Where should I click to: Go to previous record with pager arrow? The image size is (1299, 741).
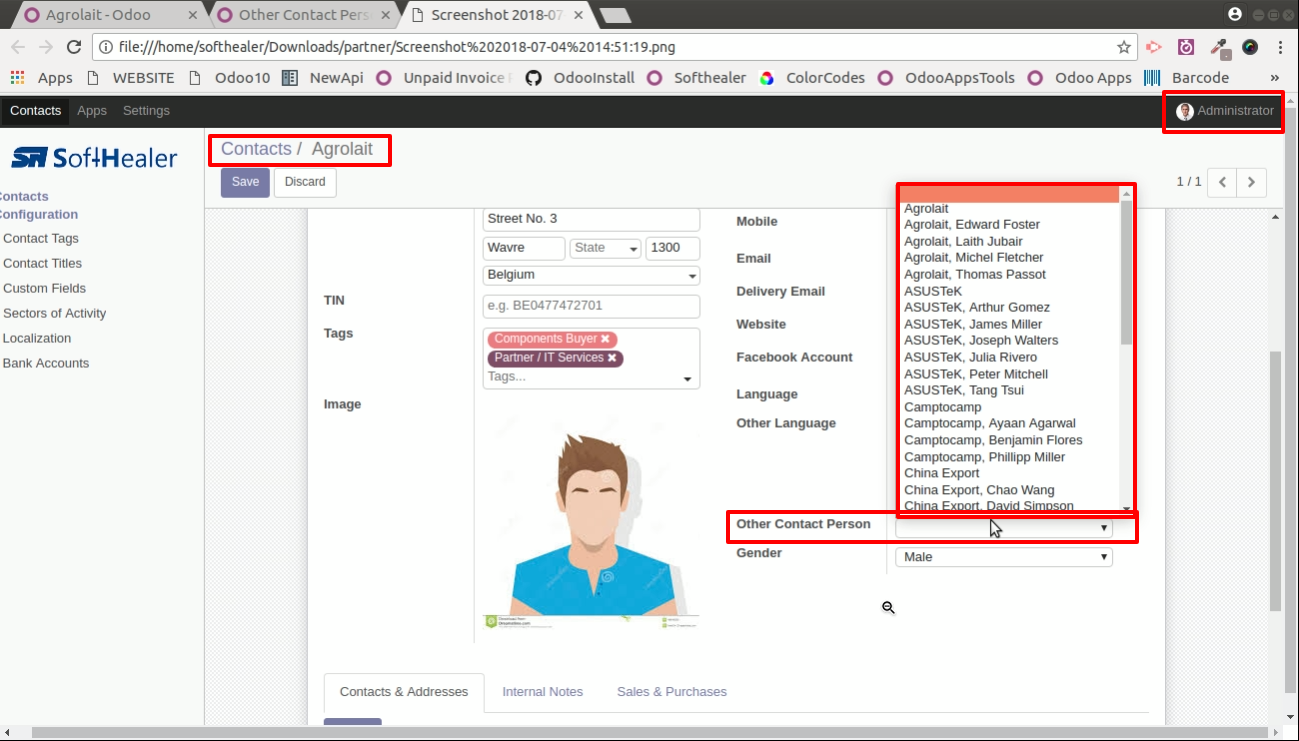[1222, 182]
